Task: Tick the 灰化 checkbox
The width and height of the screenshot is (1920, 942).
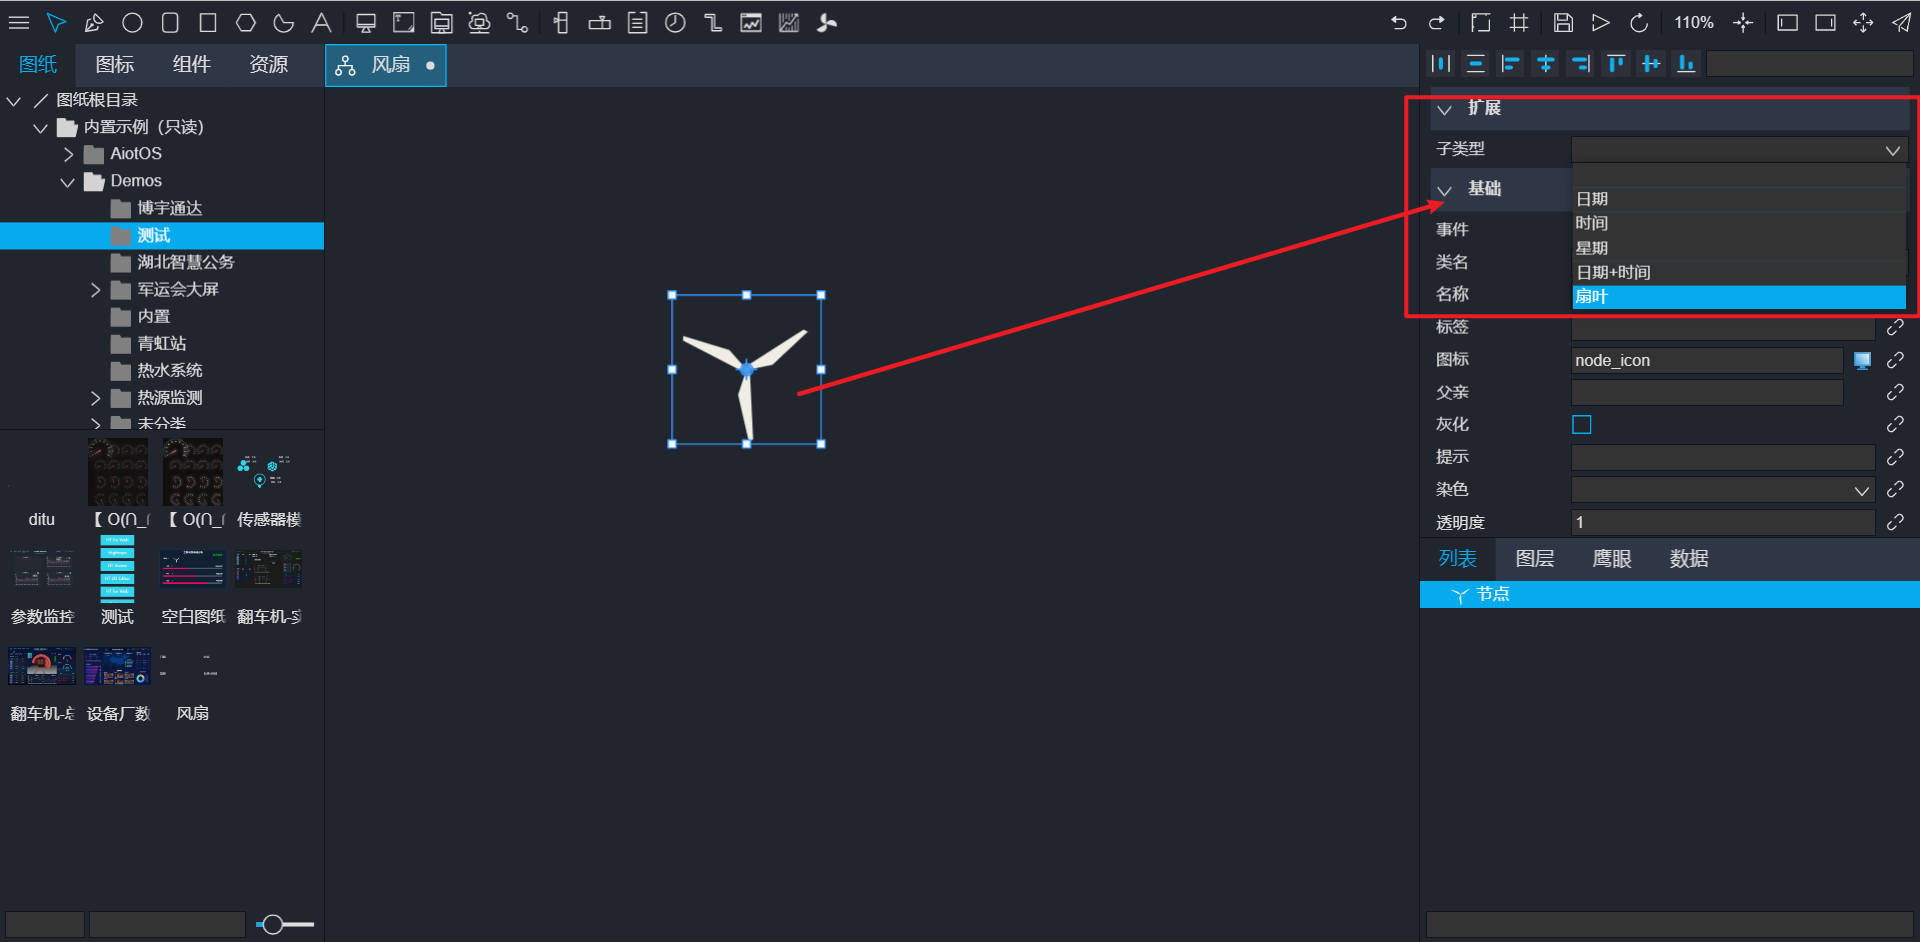Action: tap(1581, 425)
